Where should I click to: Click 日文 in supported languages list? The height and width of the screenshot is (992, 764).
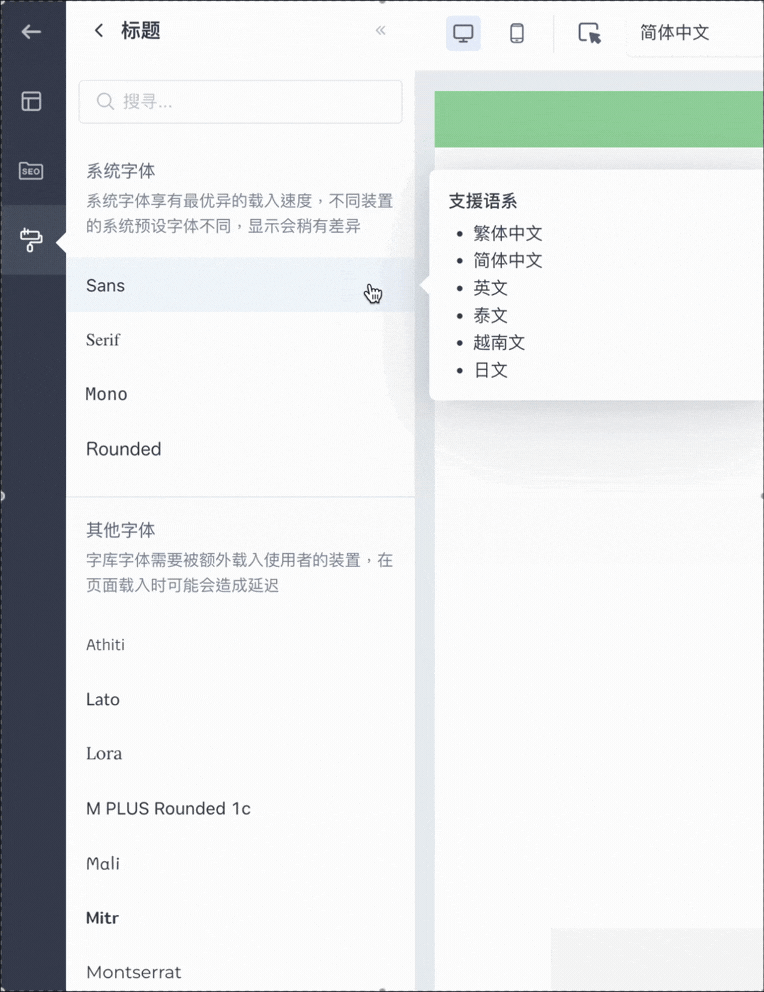point(490,370)
